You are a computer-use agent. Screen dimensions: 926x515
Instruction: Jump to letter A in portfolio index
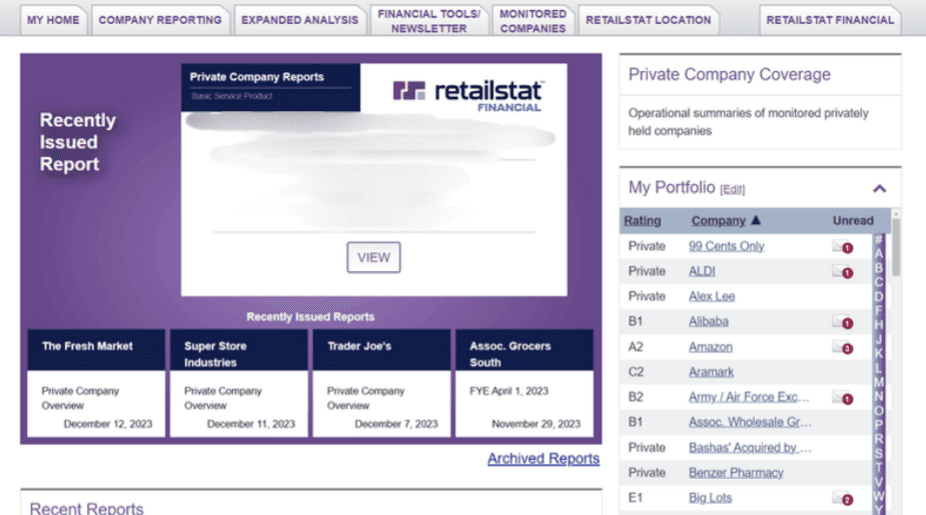click(x=878, y=253)
